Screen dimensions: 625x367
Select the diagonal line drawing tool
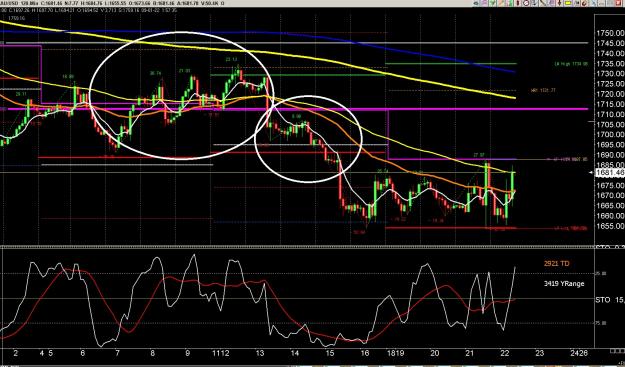542,3
